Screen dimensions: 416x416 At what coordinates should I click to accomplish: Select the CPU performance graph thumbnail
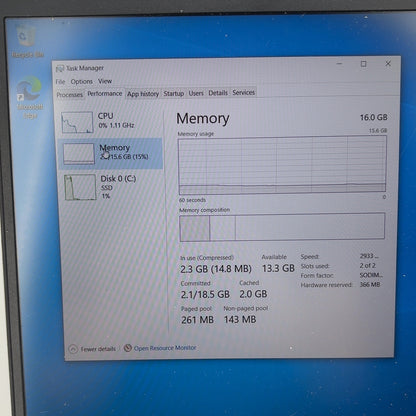pos(77,122)
